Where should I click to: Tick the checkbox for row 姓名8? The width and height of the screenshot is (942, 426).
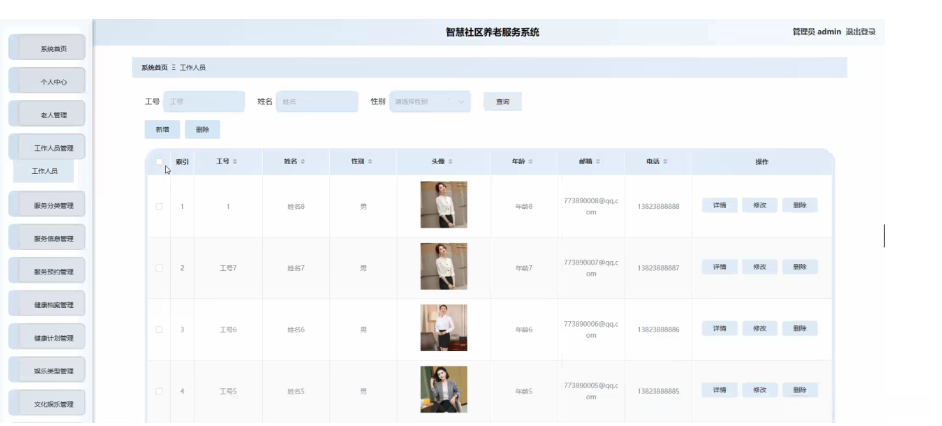click(159, 206)
